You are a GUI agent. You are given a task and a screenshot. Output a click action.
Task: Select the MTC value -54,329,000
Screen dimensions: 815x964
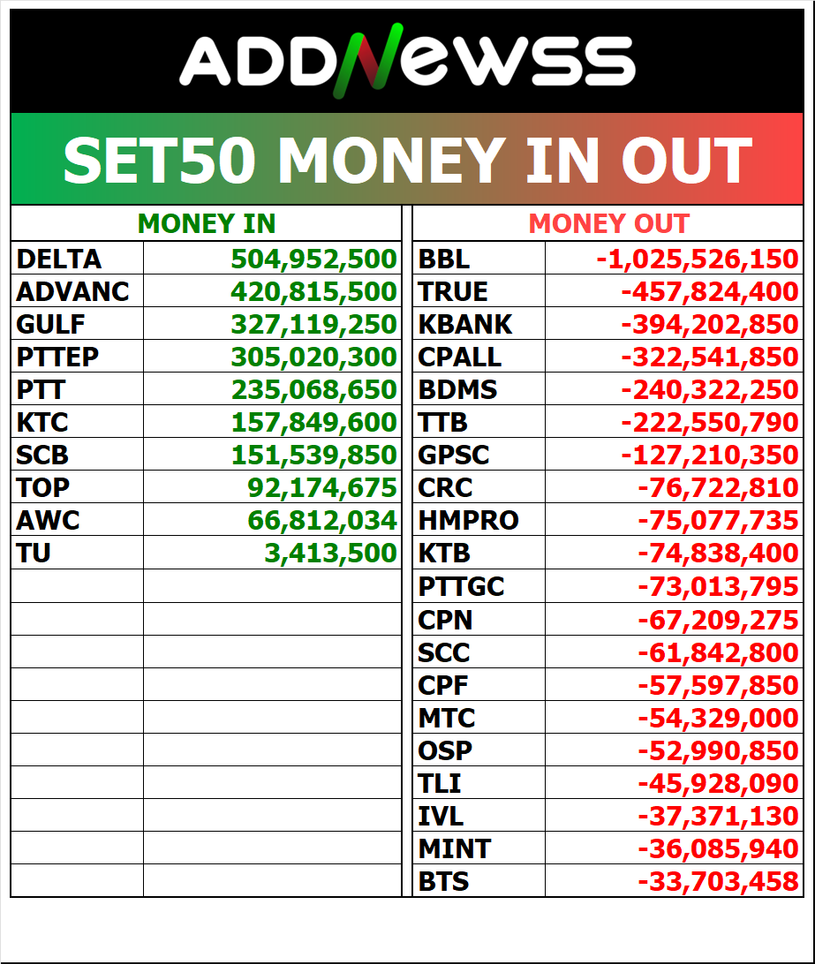pos(717,717)
